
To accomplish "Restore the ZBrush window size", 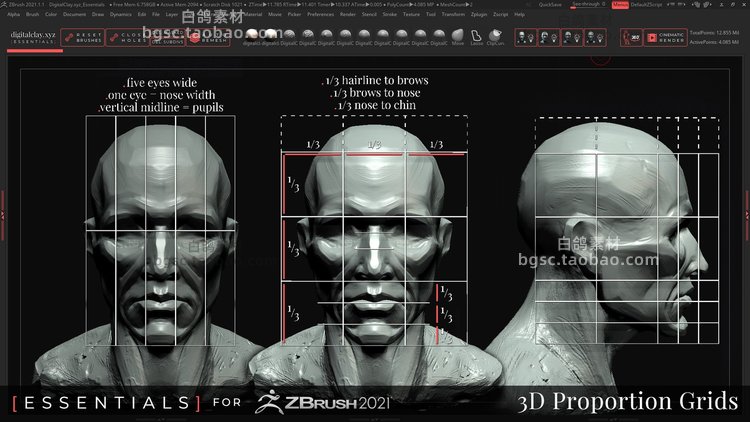I will coord(733,4).
